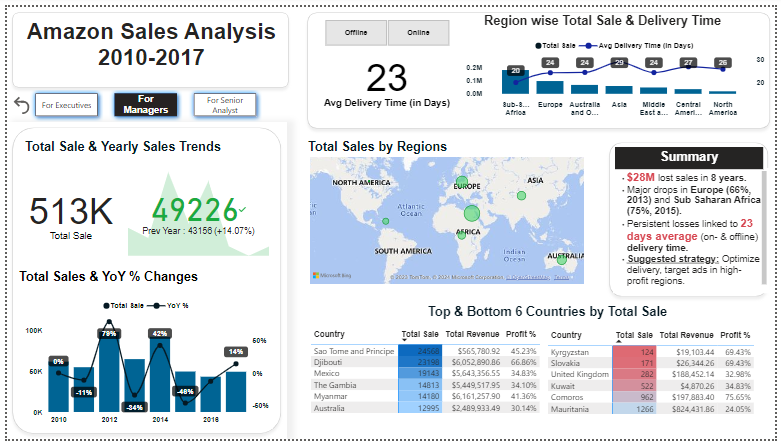Switch to the For Executives view

coord(66,104)
